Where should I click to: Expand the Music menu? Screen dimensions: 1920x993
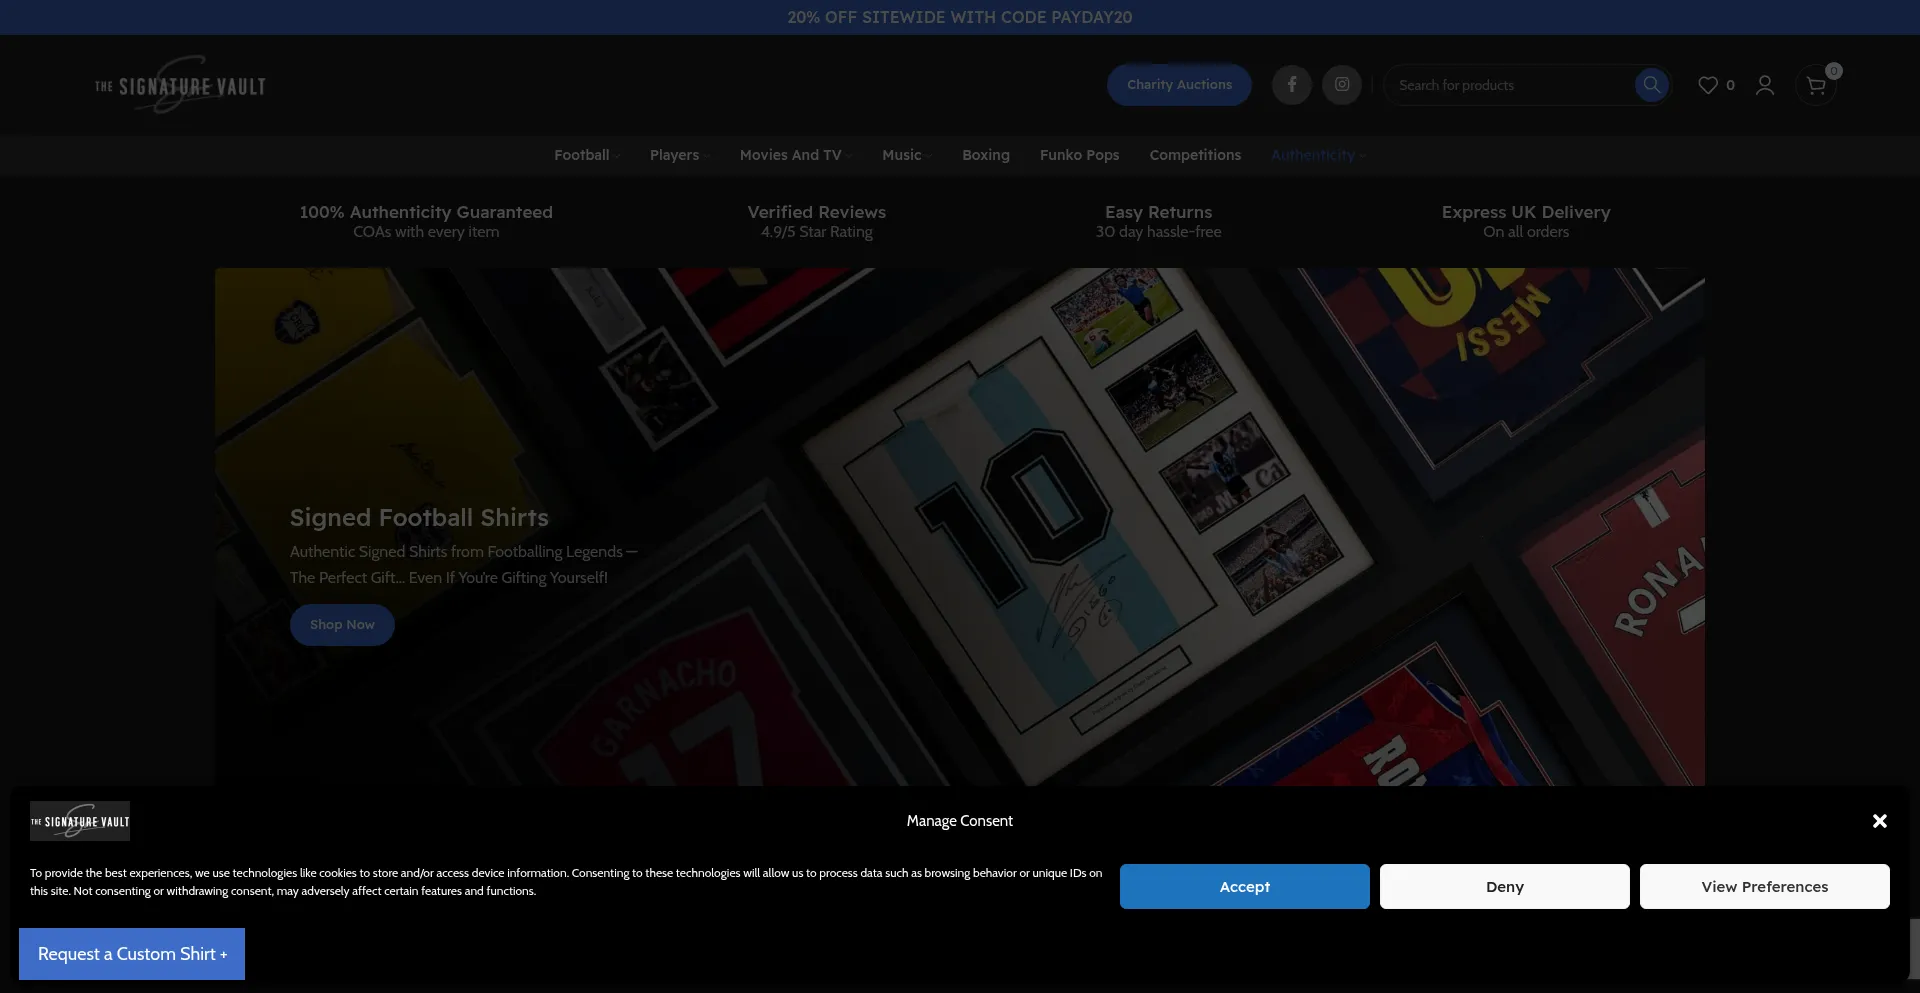(907, 155)
